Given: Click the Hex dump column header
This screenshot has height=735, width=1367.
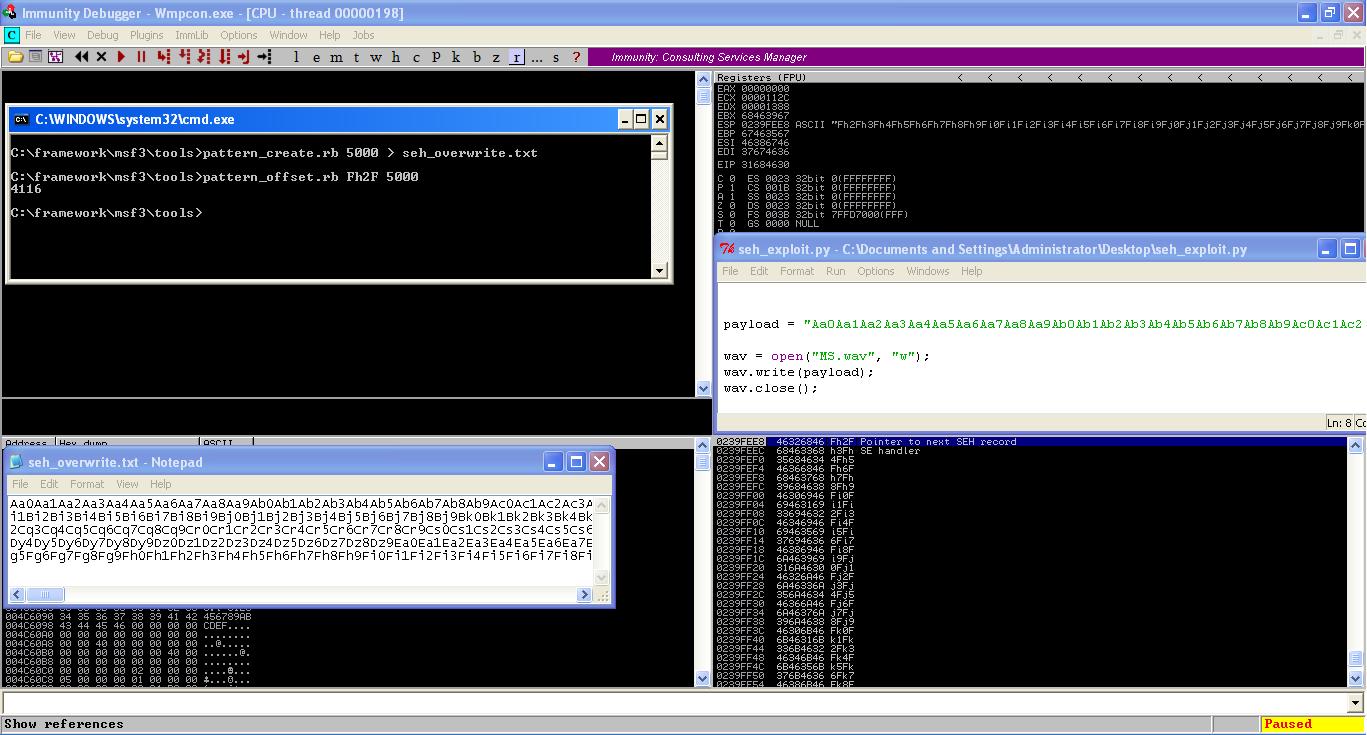Looking at the screenshot, I should (126, 442).
